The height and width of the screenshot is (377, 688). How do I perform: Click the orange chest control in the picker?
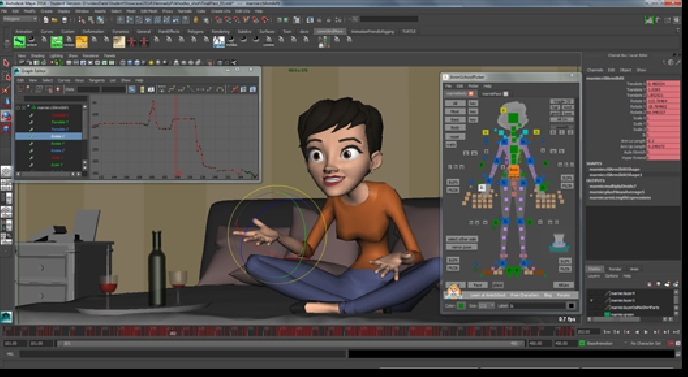[x=513, y=172]
